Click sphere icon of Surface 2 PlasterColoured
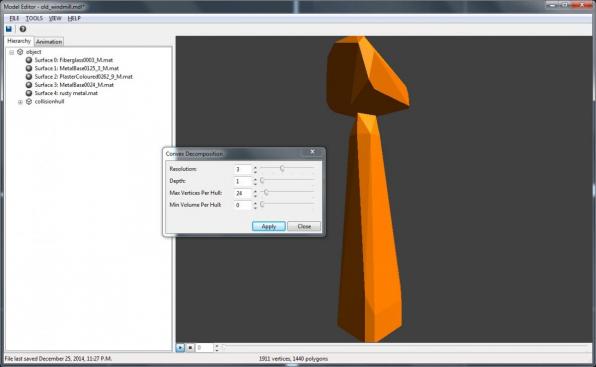The width and height of the screenshot is (596, 367). point(29,77)
